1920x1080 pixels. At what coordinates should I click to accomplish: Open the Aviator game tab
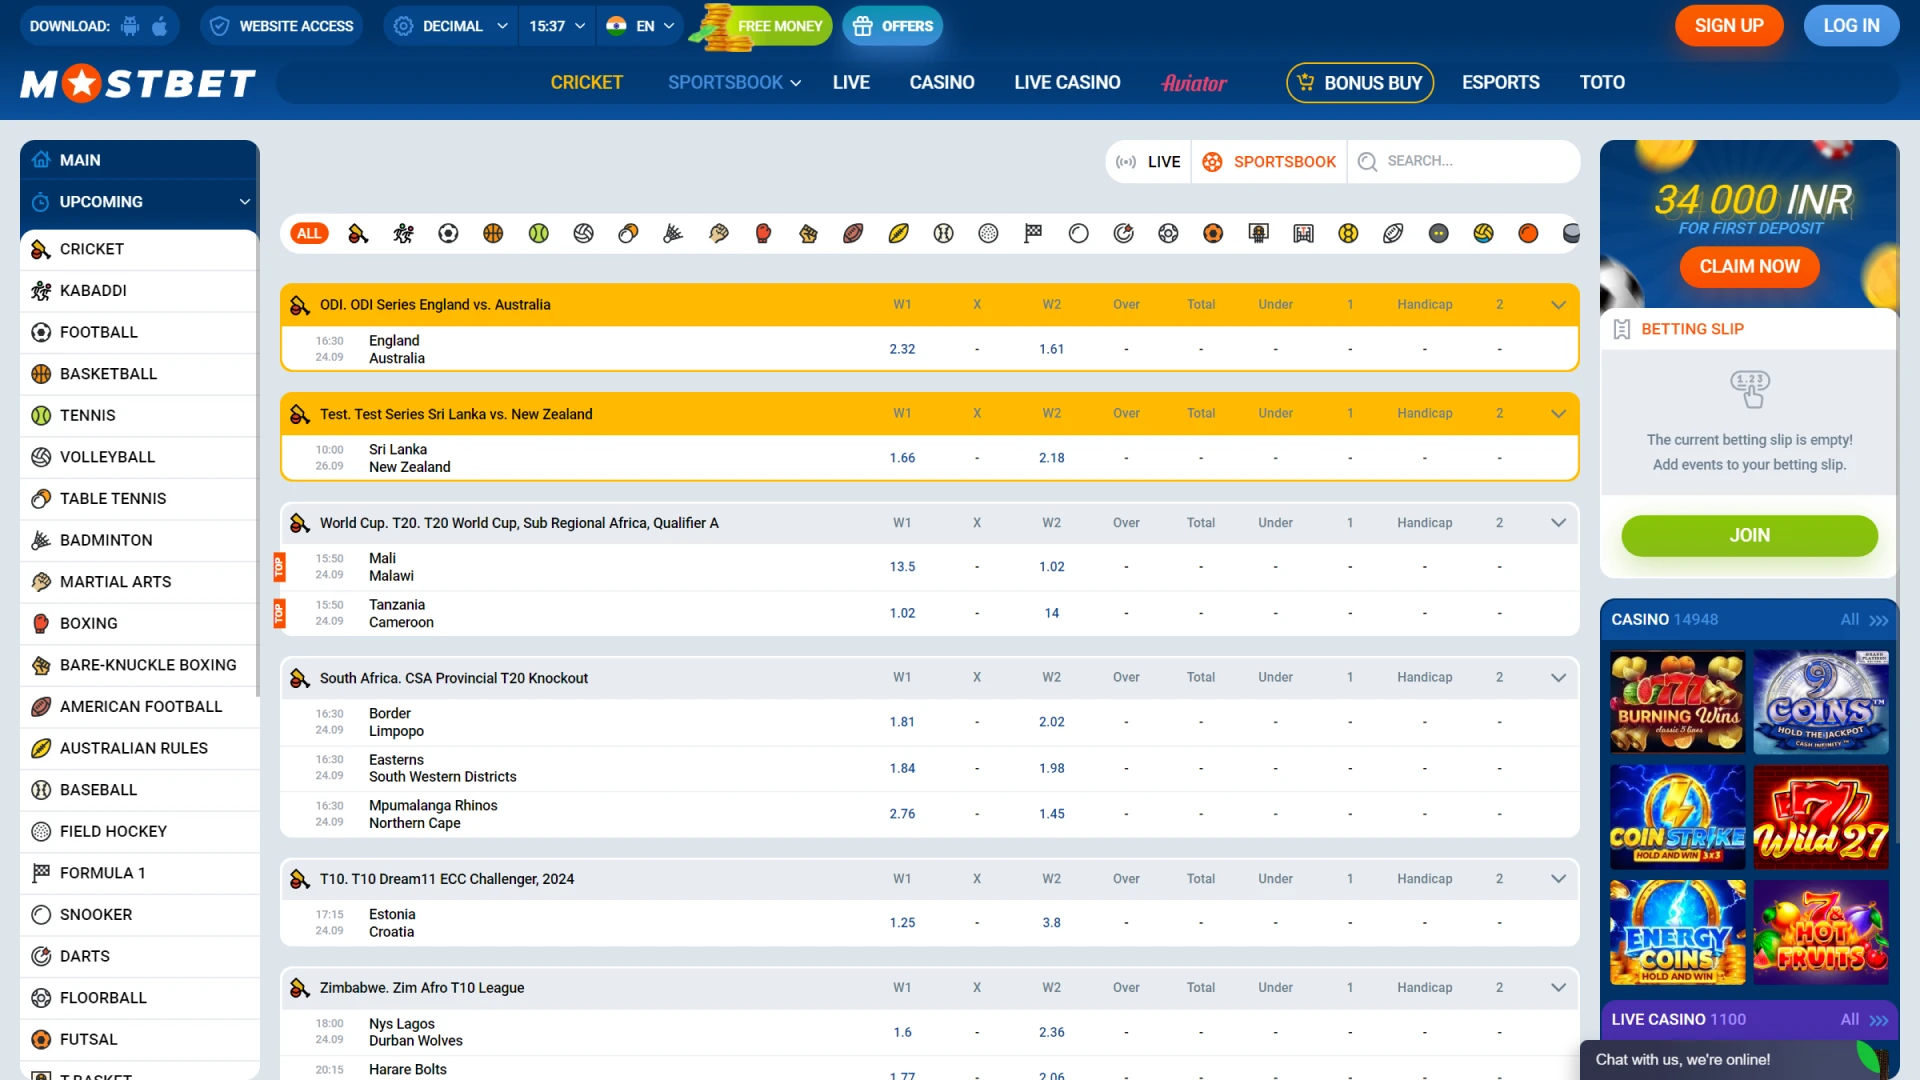click(x=1194, y=83)
